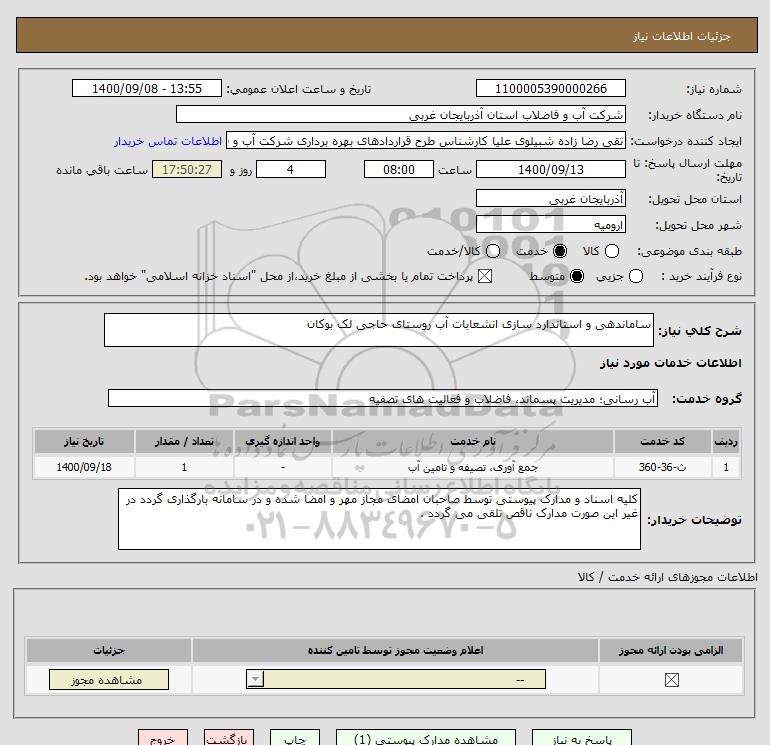The image size is (770, 745).
Task: Click the پاسخ به نیاز button
Action: (582, 738)
